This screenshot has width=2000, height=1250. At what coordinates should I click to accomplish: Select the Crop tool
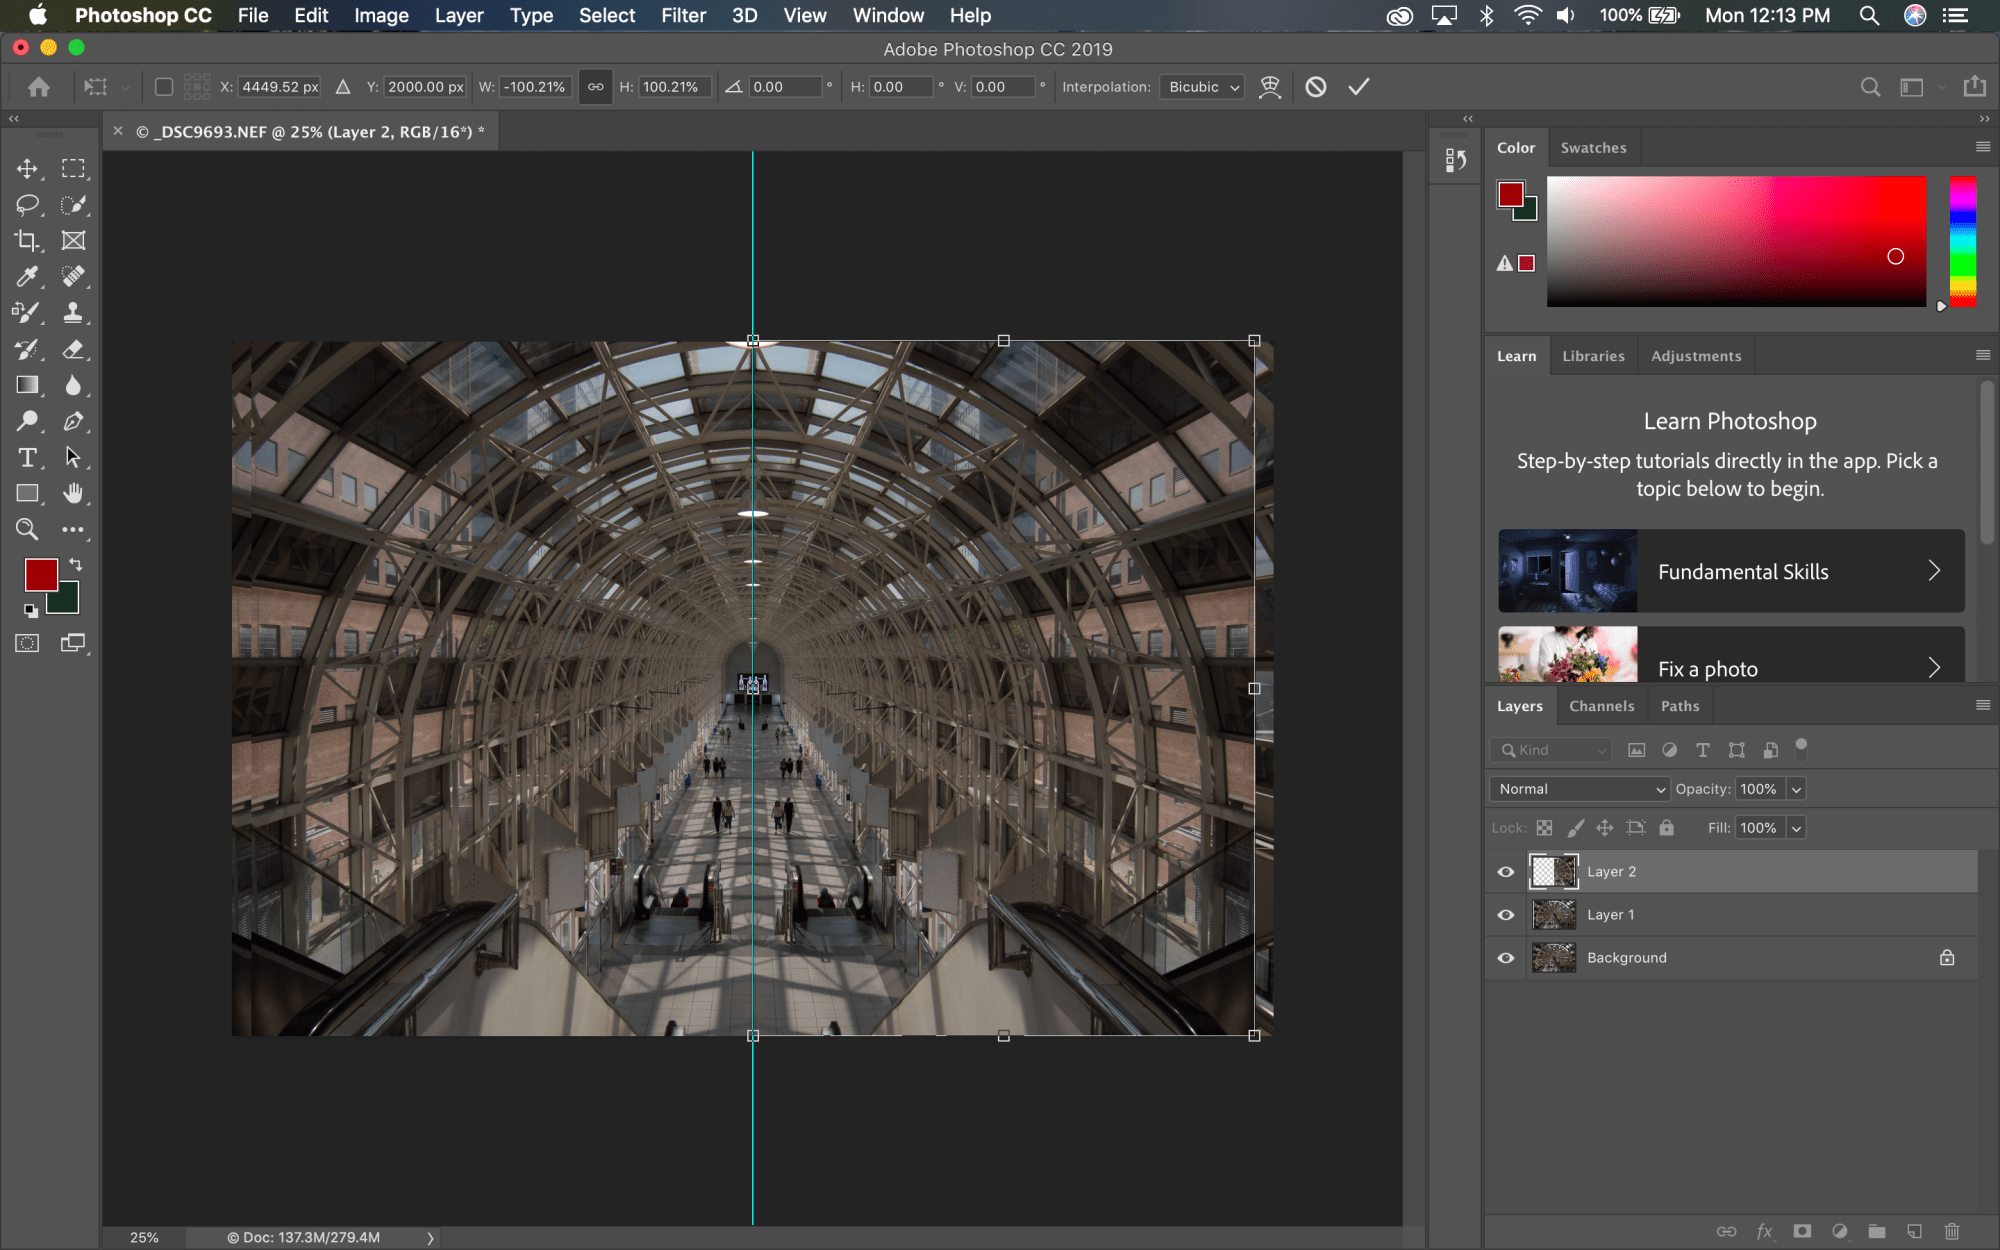coord(27,241)
